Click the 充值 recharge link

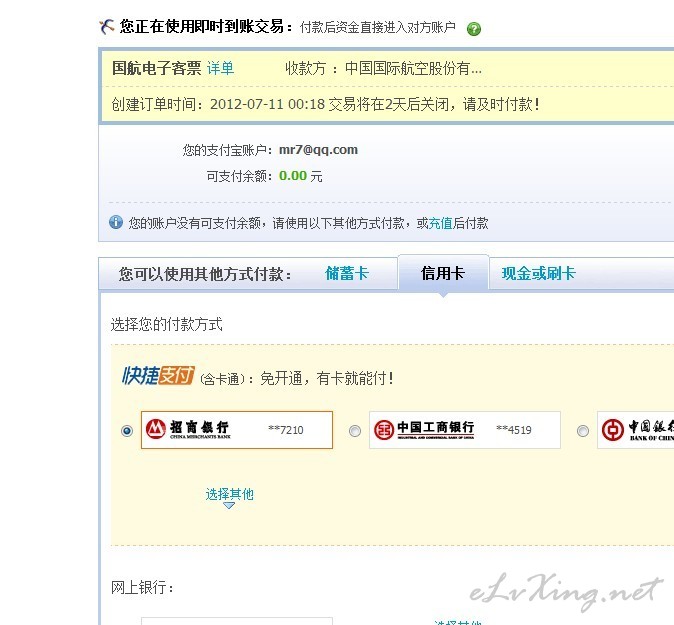441,223
